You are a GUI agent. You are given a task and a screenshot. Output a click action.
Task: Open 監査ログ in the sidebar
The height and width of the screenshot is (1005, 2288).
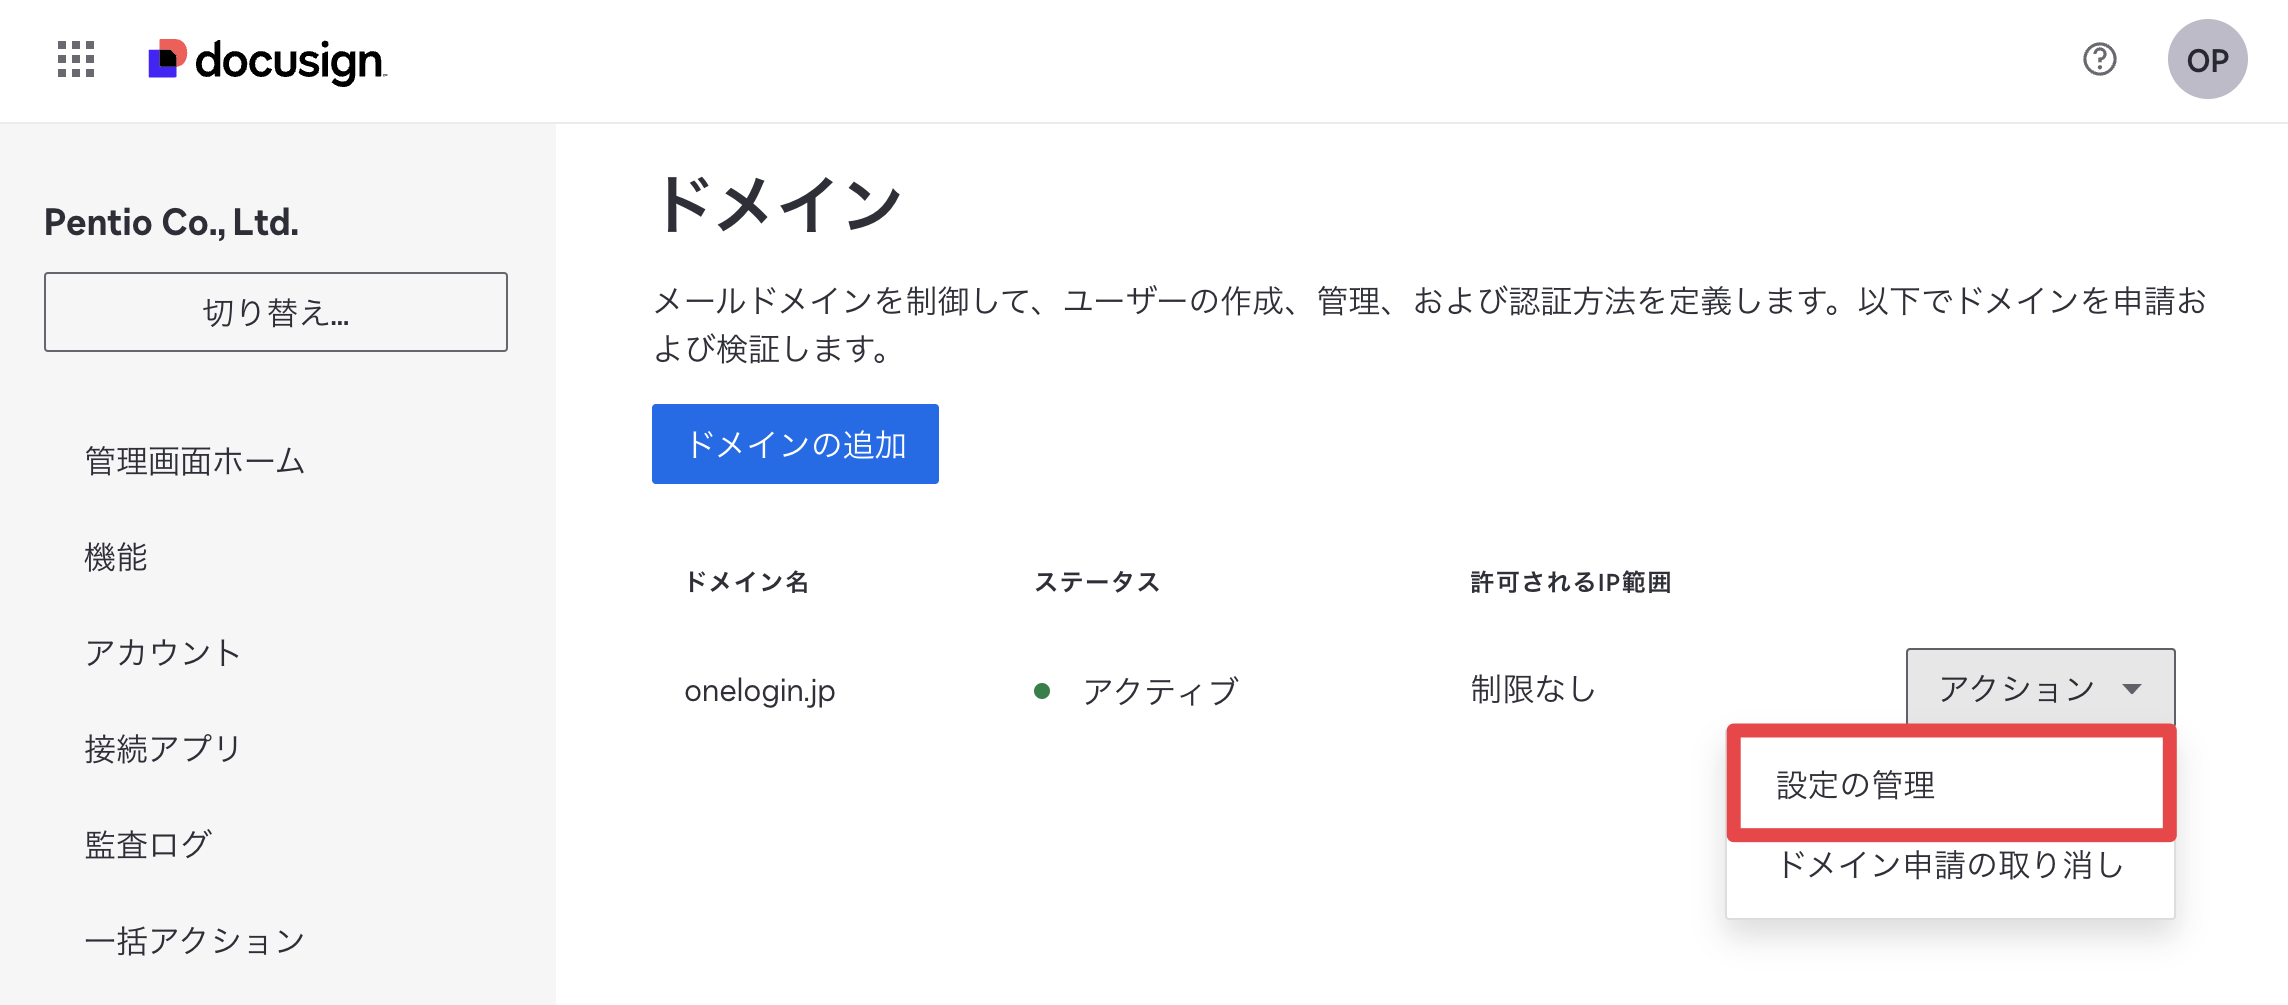pos(148,845)
